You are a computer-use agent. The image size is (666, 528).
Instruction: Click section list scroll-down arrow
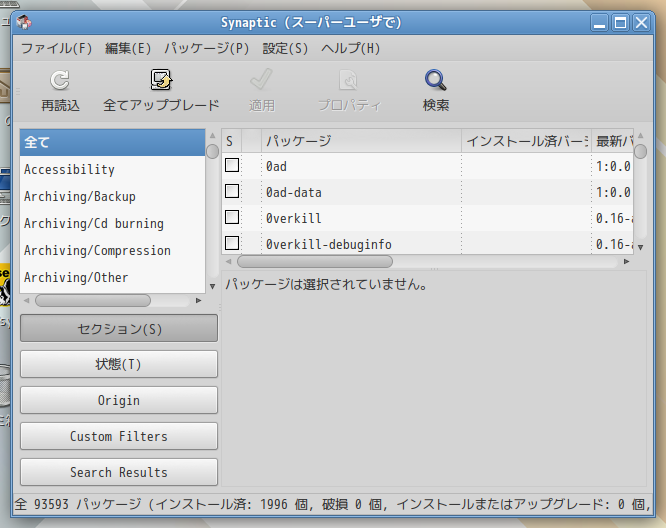click(x=212, y=287)
